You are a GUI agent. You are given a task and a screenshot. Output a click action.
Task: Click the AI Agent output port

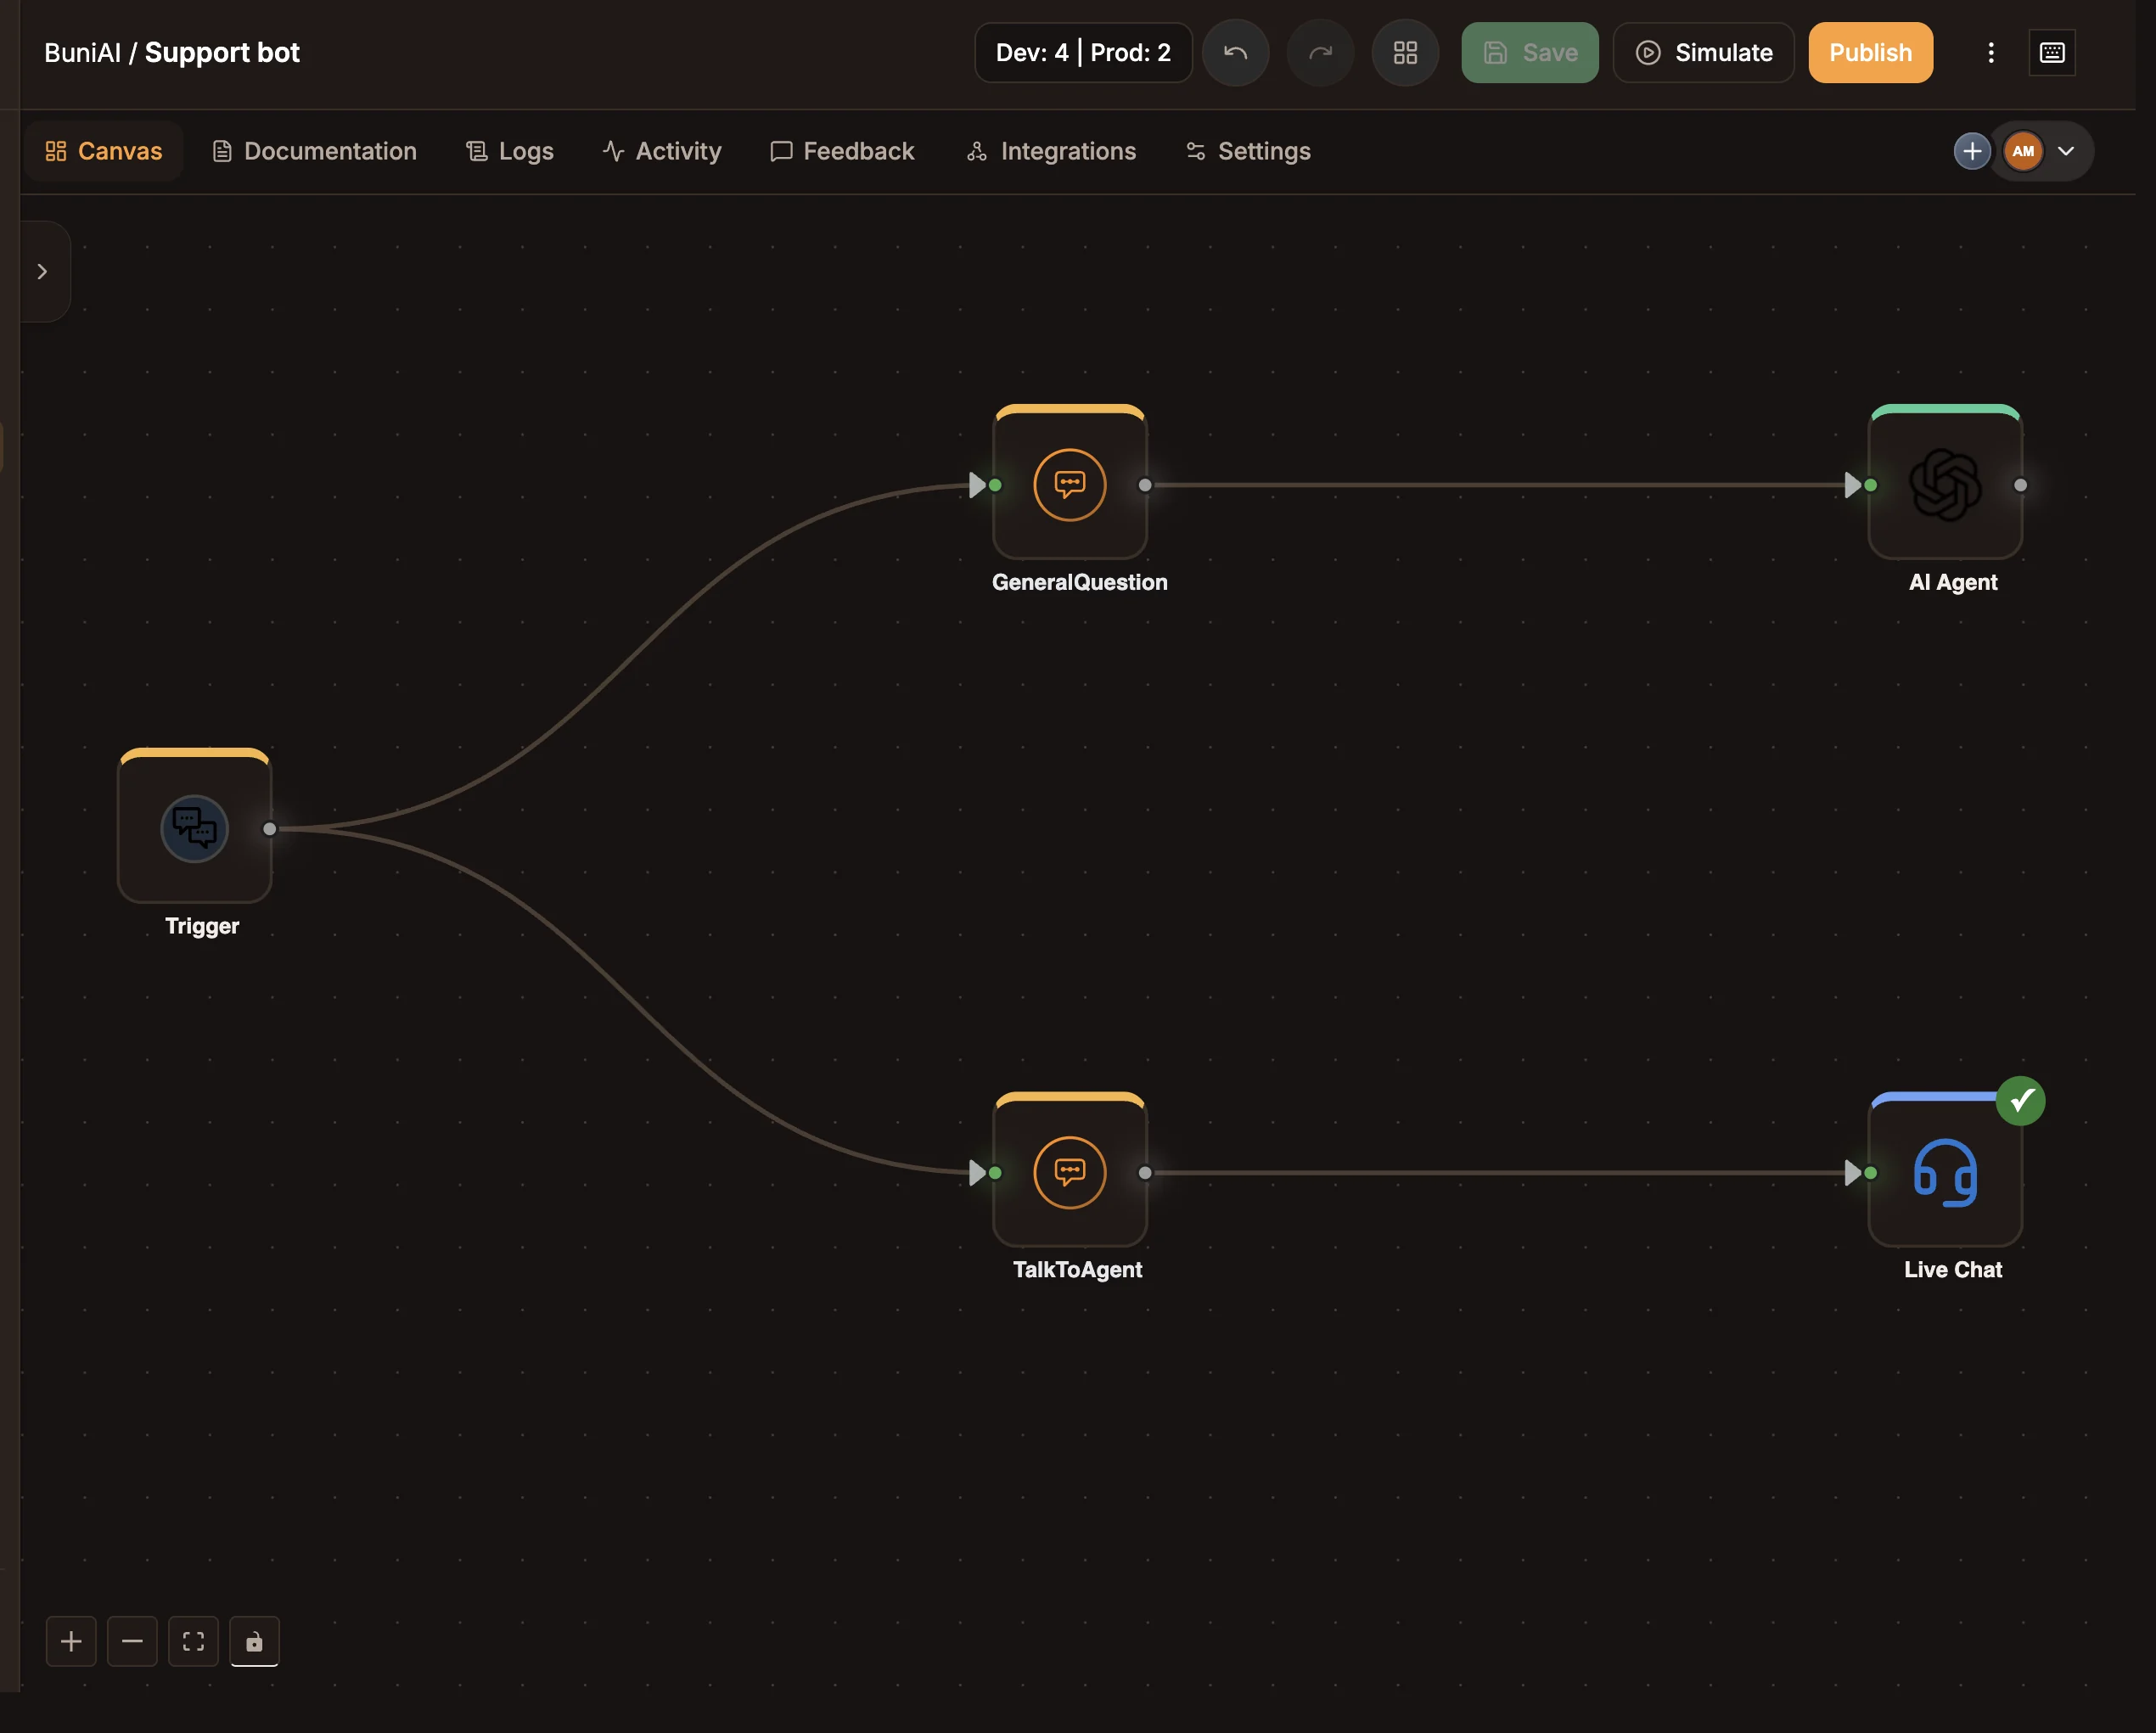coord(2020,485)
